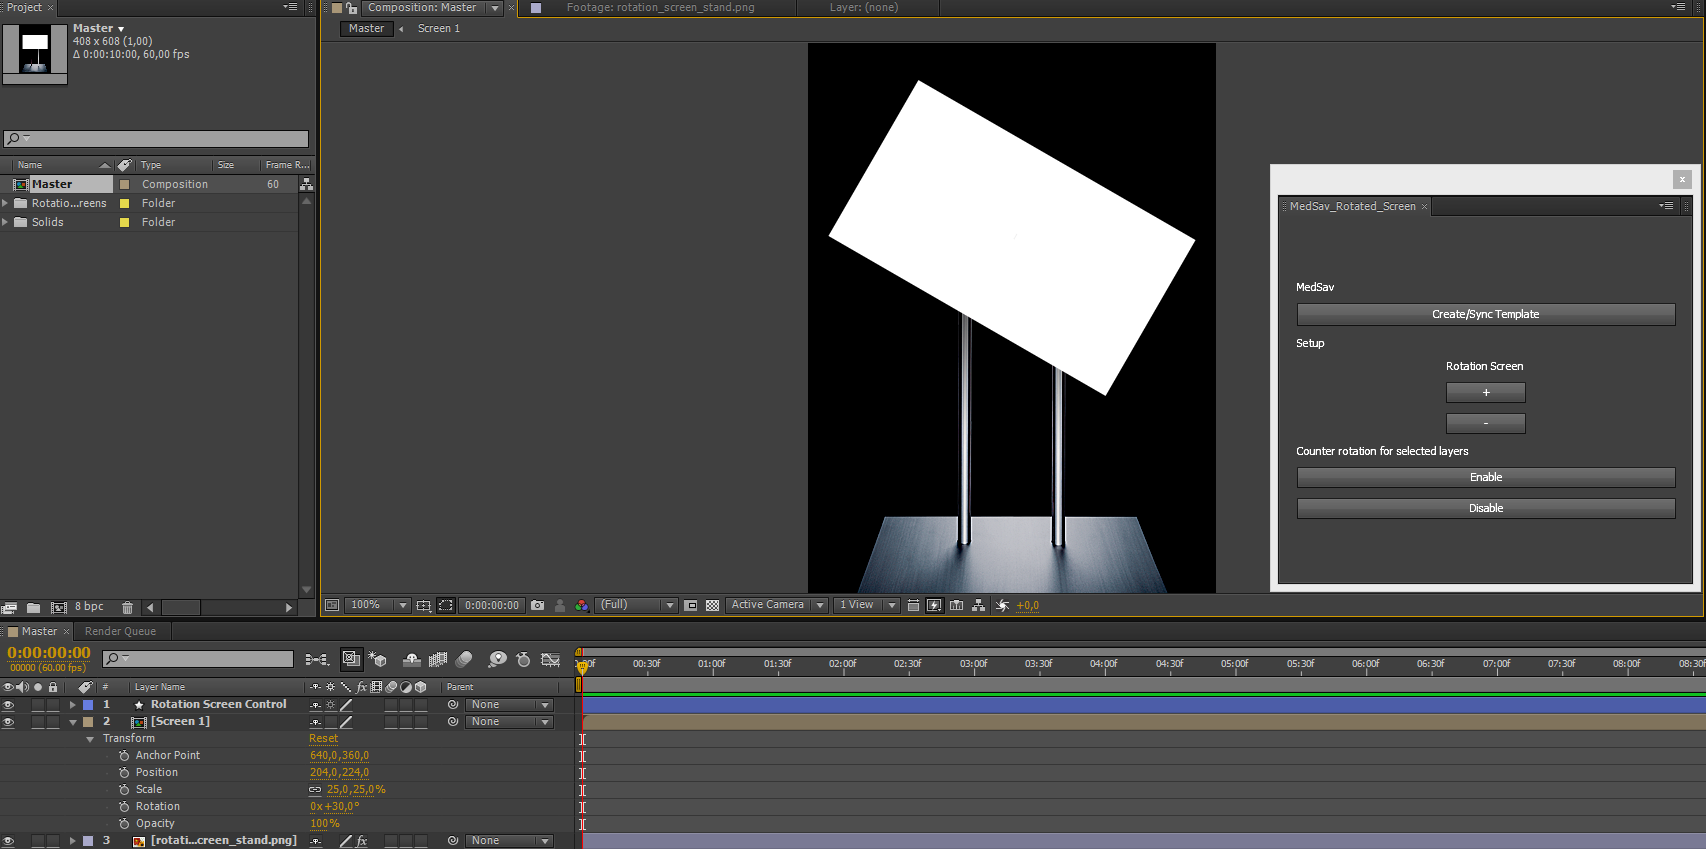Image resolution: width=1706 pixels, height=849 pixels.
Task: Open the Layer: (none) tab
Action: pos(864,8)
